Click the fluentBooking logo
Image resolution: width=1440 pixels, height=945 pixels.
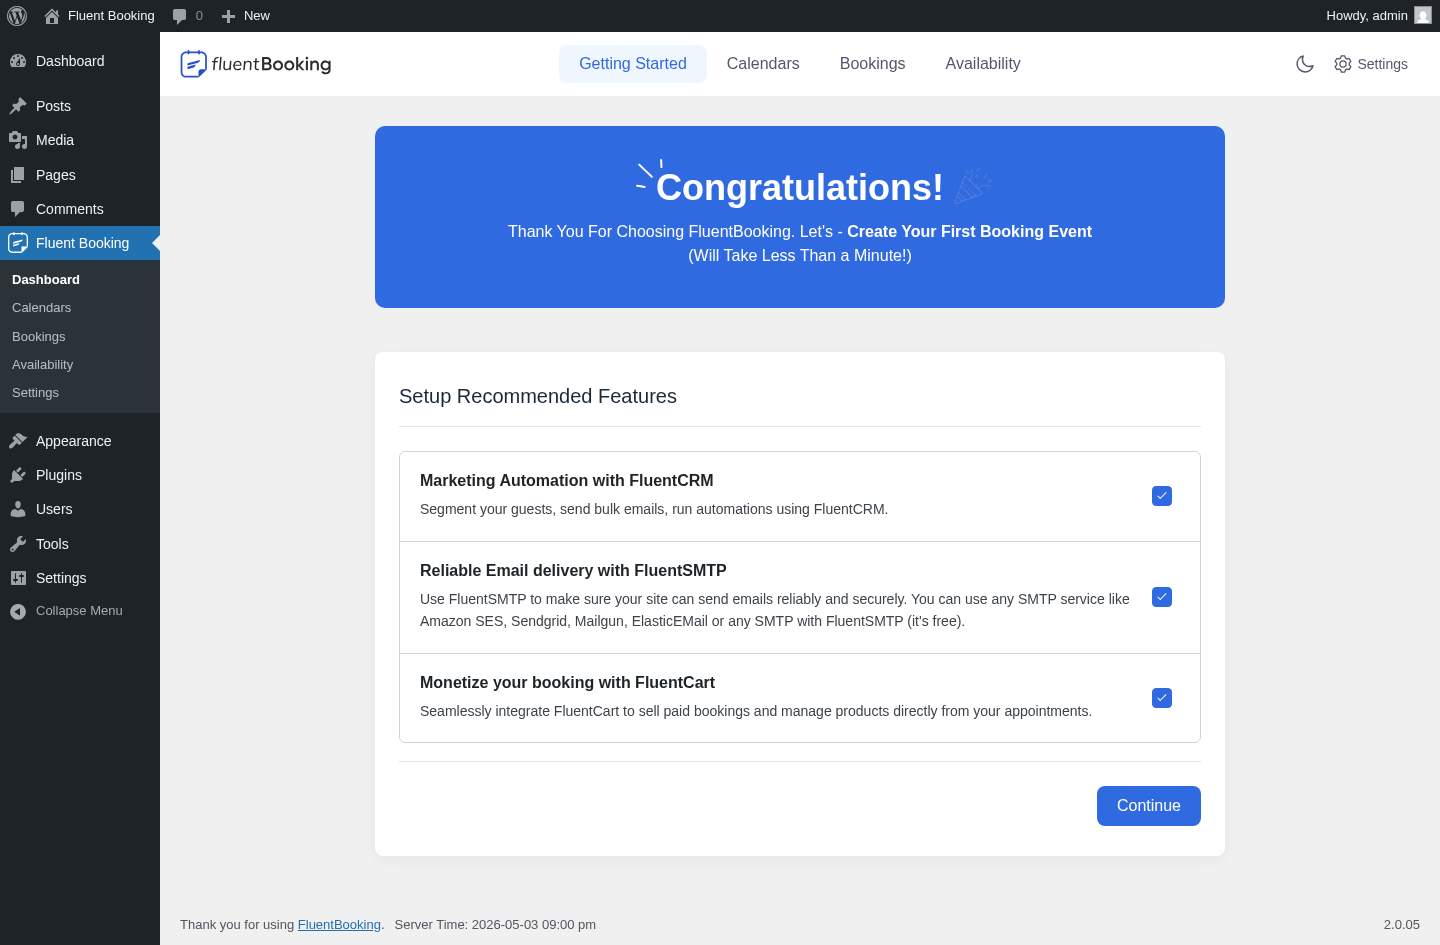point(256,64)
